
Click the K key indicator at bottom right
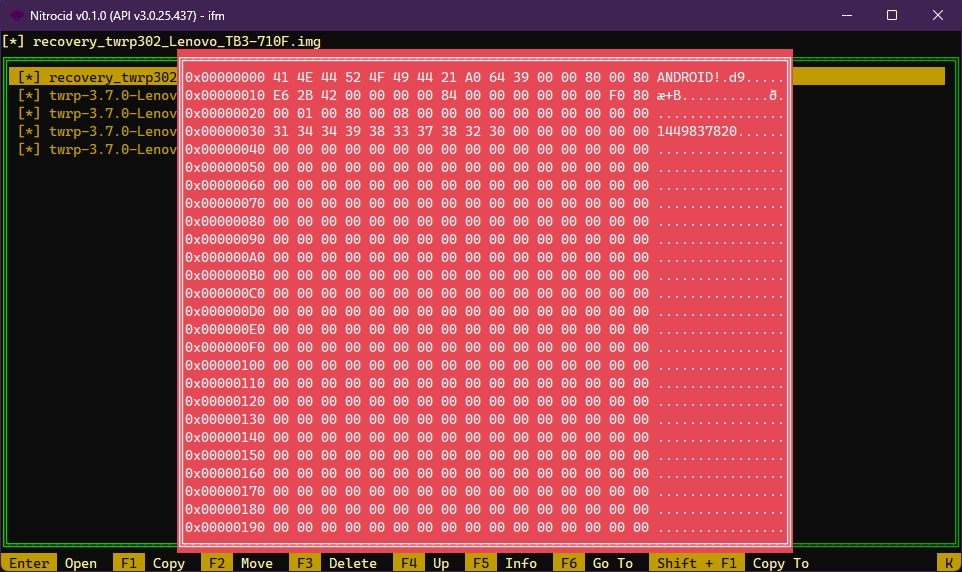pyautogui.click(x=948, y=563)
